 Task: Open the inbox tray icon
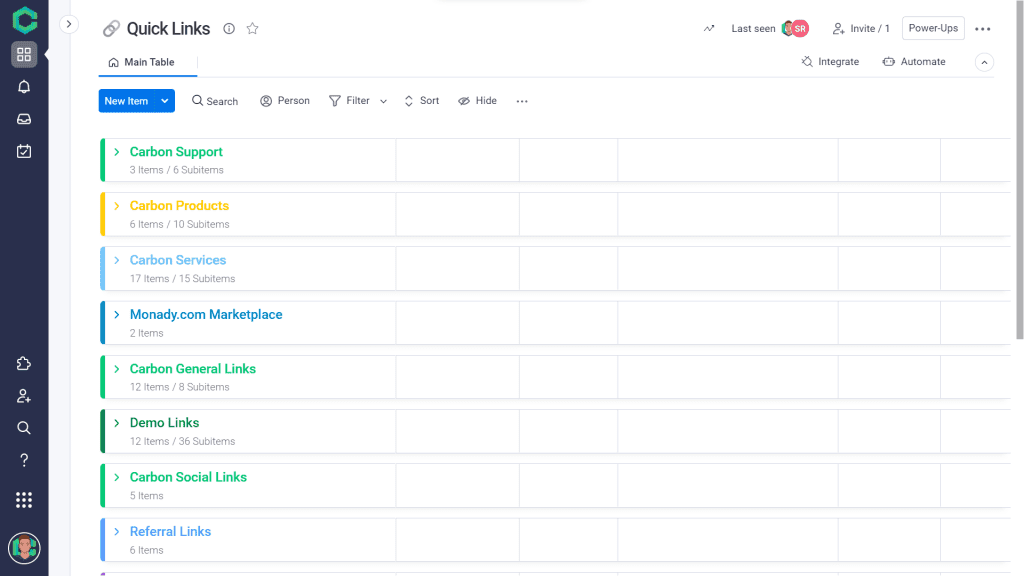tap(24, 119)
